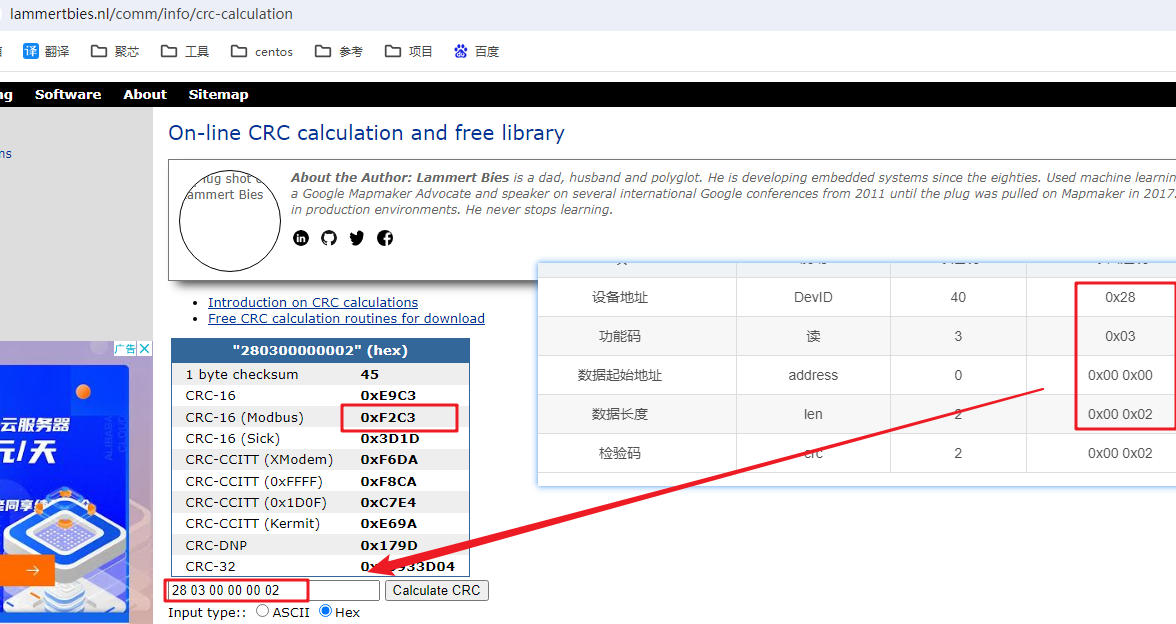Image resolution: width=1176 pixels, height=624 pixels.
Task: Open the 工具 bookmark folder
Action: click(x=184, y=51)
